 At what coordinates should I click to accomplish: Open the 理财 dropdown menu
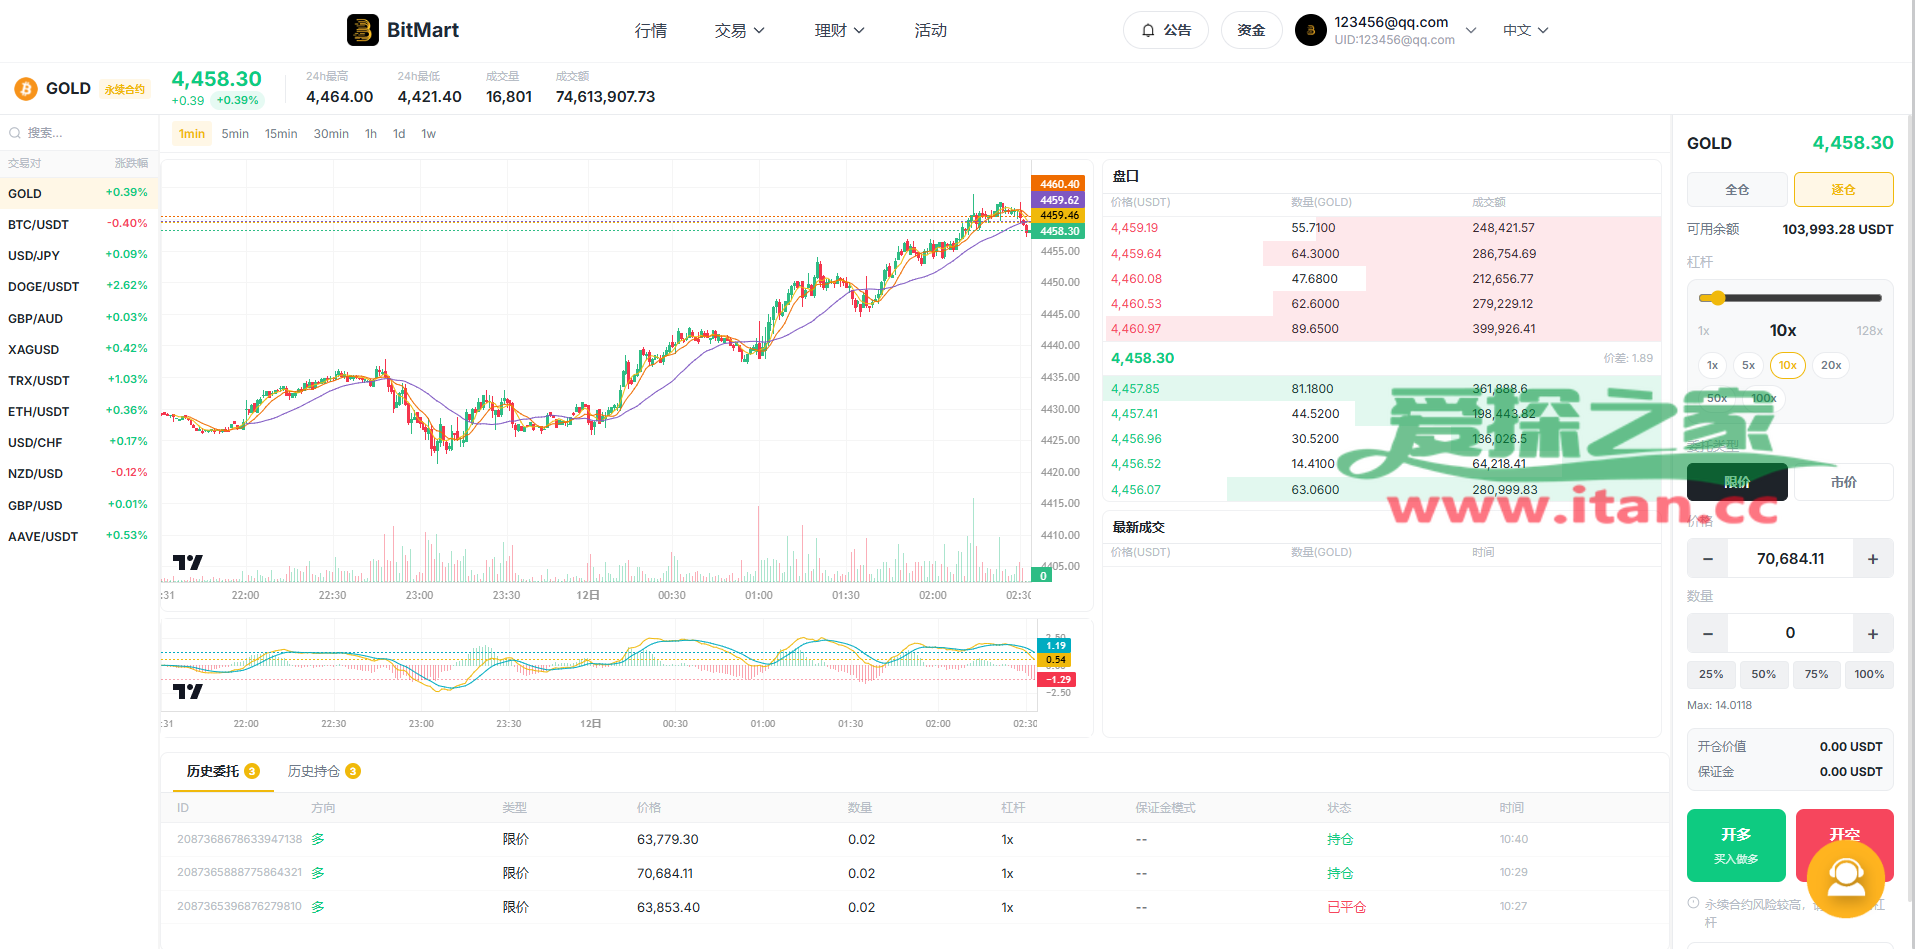[840, 31]
